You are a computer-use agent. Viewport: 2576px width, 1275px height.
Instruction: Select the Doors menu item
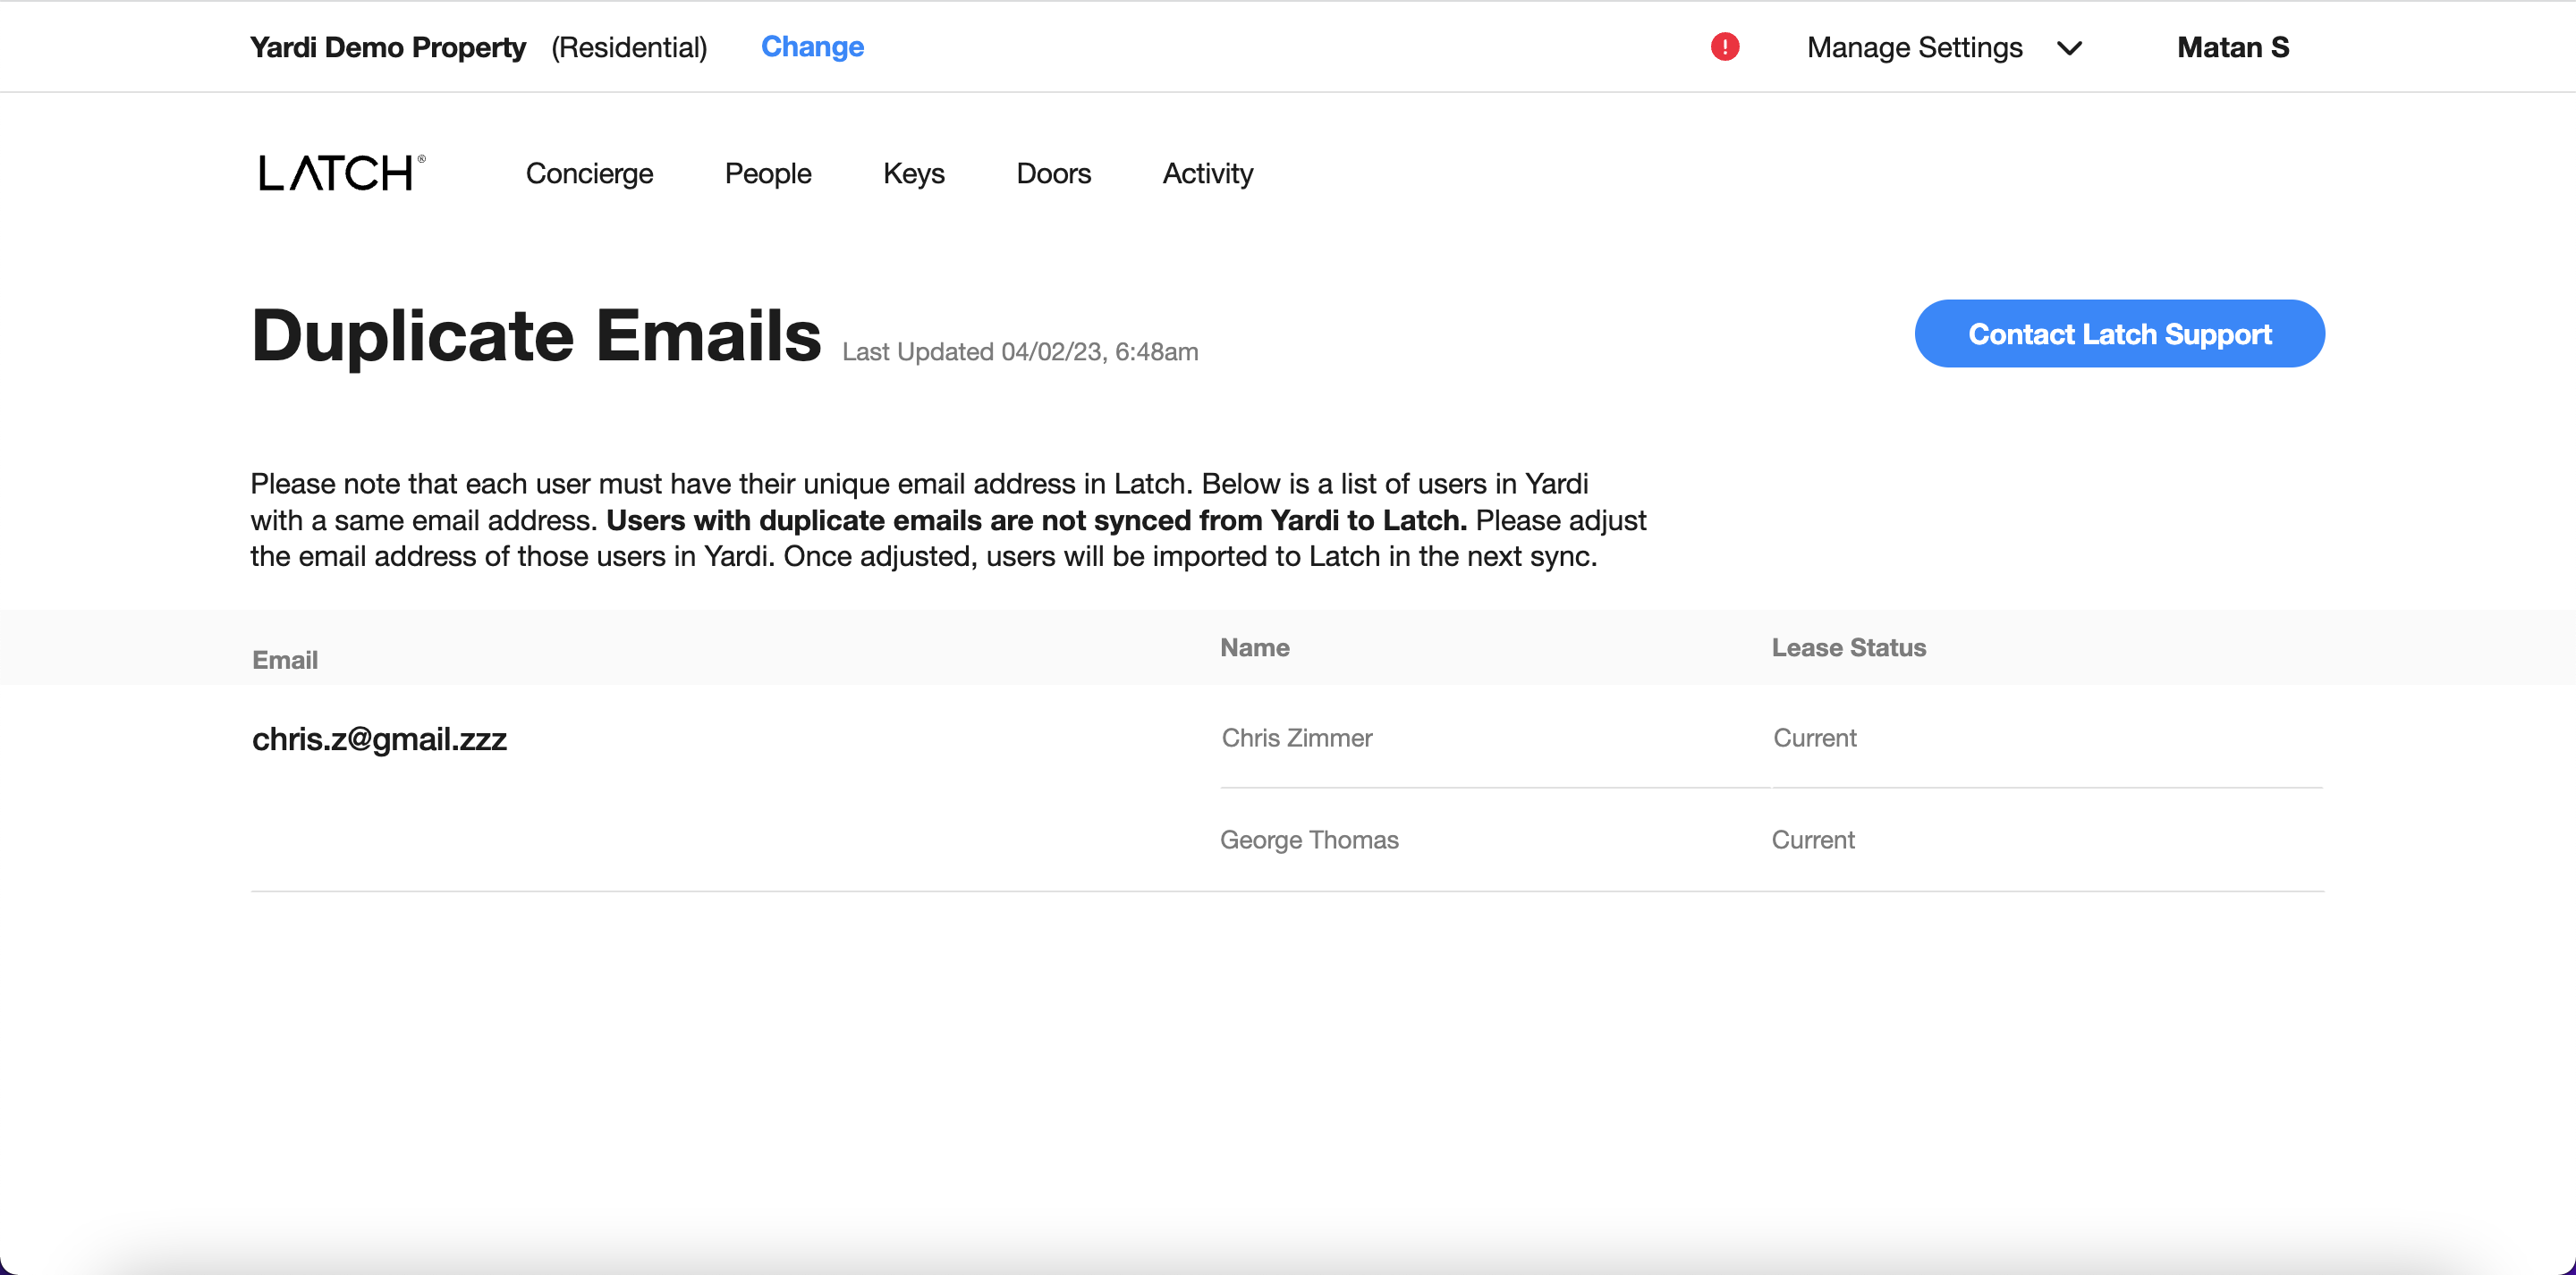1053,173
